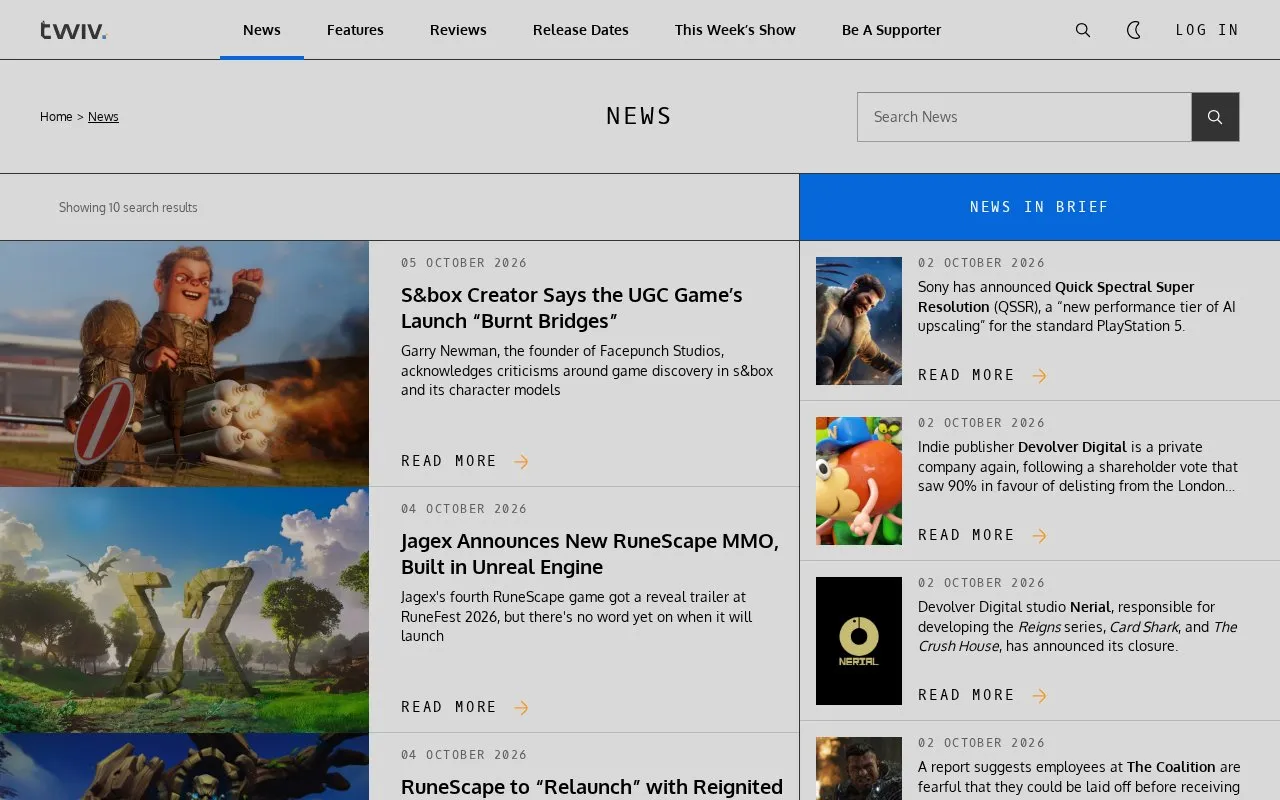Image resolution: width=1280 pixels, height=800 pixels.
Task: Open the S&box article thumbnail image
Action: tap(184, 364)
